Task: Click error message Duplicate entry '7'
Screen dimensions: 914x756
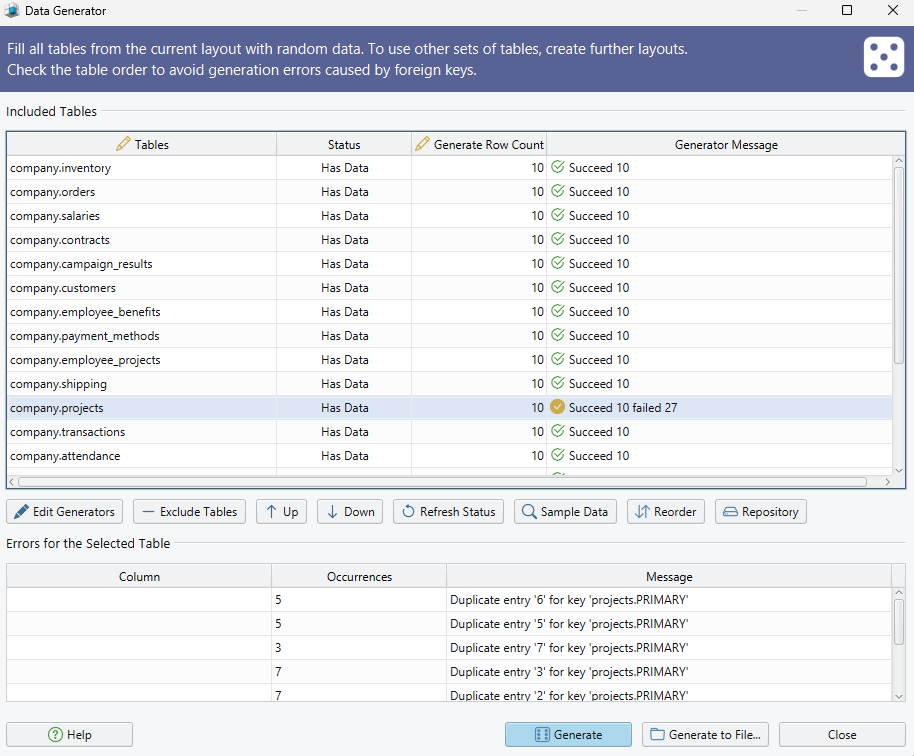Action: click(x=569, y=648)
